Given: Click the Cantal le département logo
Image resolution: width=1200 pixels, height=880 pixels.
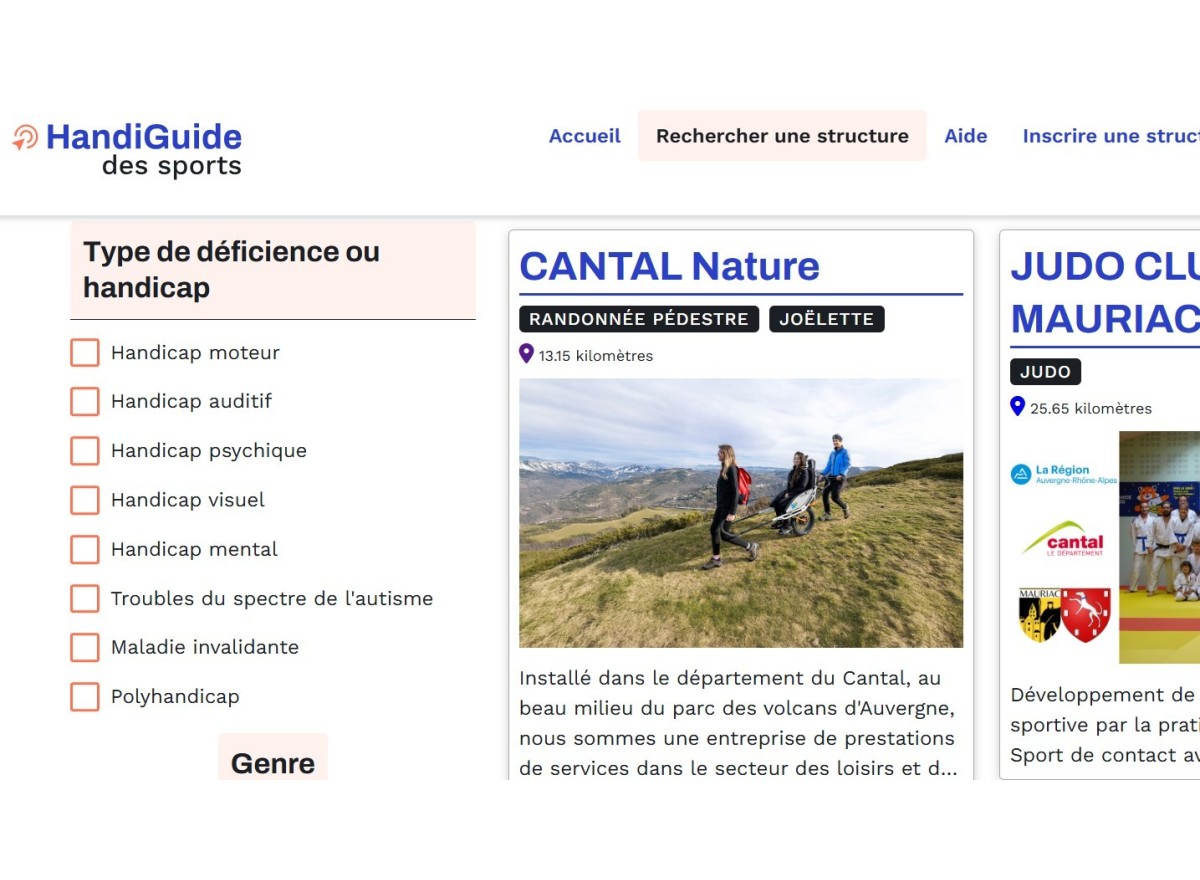Looking at the screenshot, I should coord(1064,539).
